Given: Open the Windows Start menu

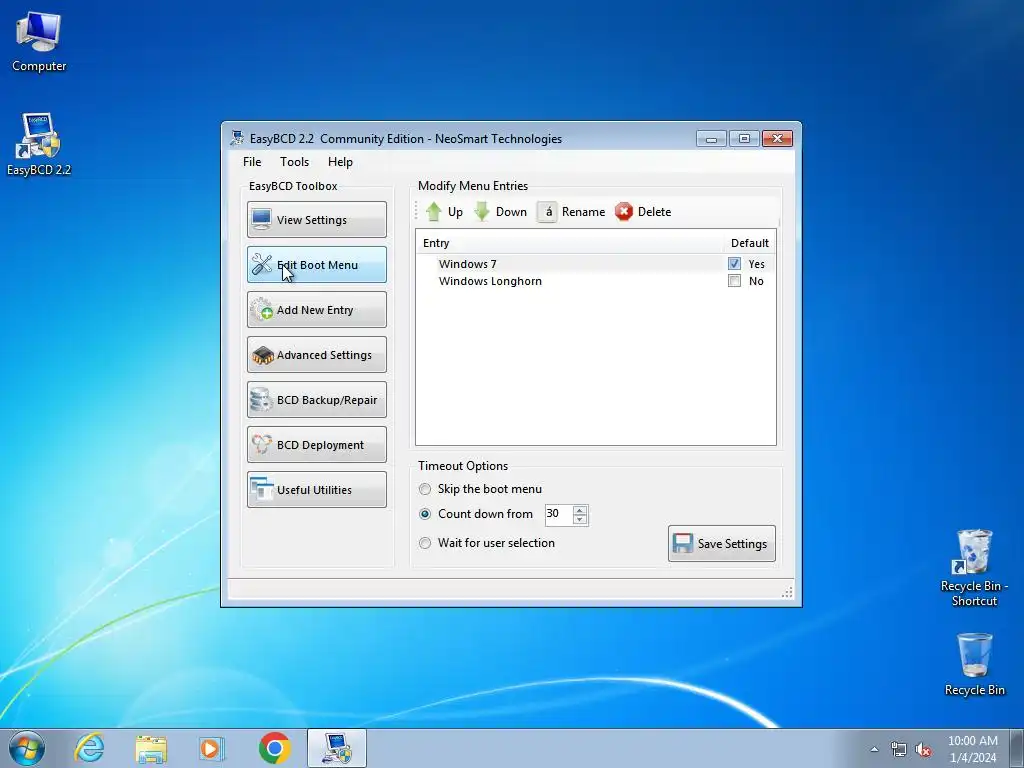Looking at the screenshot, I should (x=27, y=748).
